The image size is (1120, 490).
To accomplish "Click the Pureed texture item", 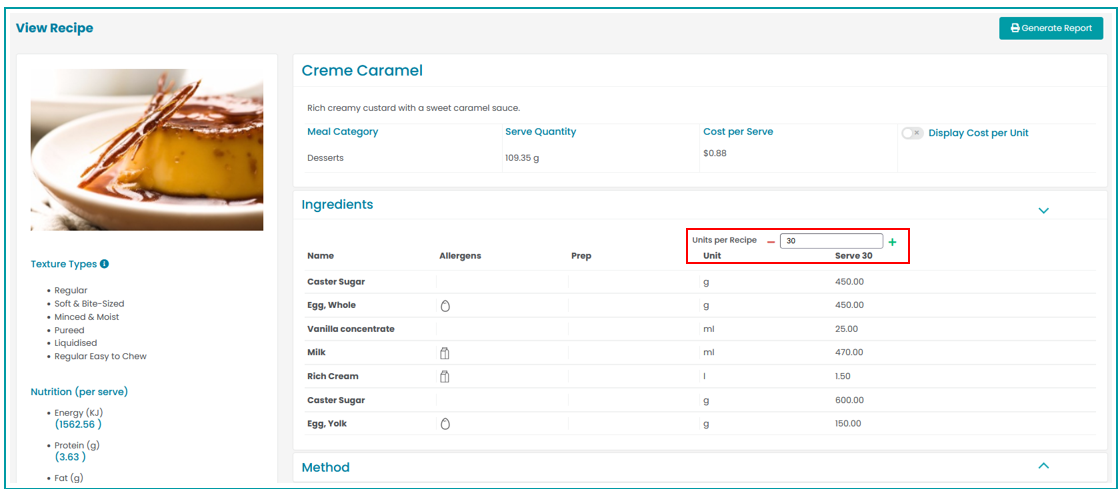I will point(69,330).
